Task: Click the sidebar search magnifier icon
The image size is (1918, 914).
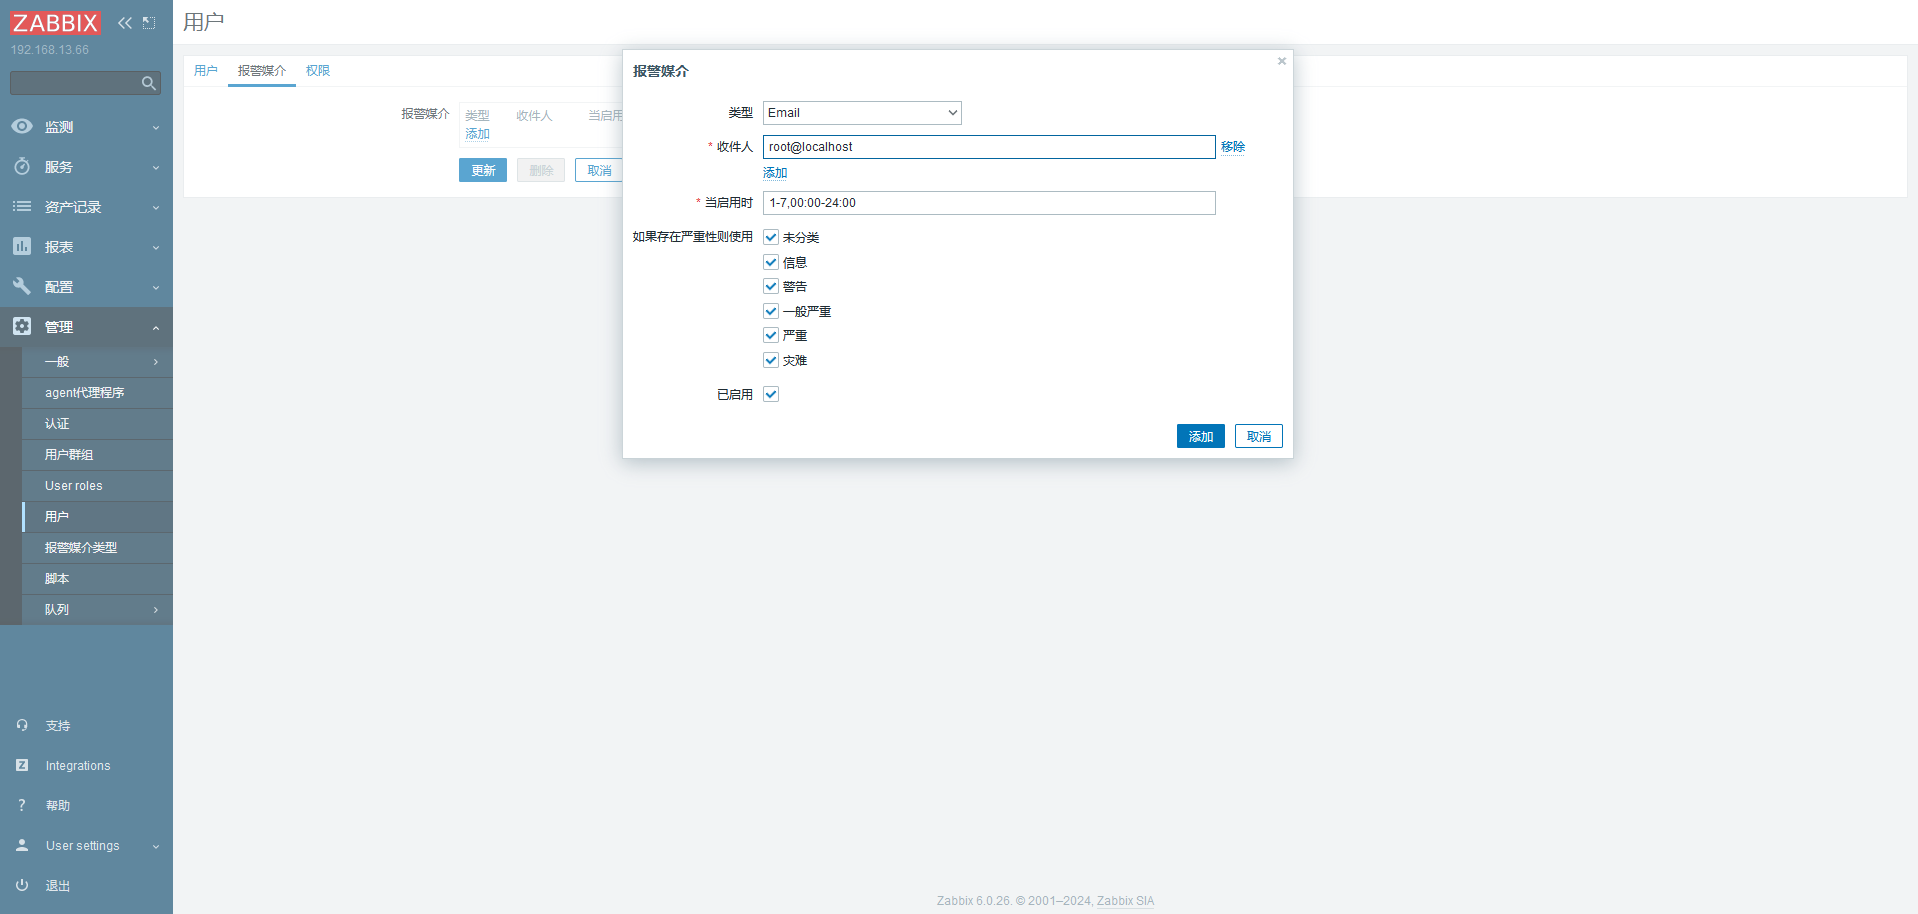Action: pyautogui.click(x=148, y=83)
